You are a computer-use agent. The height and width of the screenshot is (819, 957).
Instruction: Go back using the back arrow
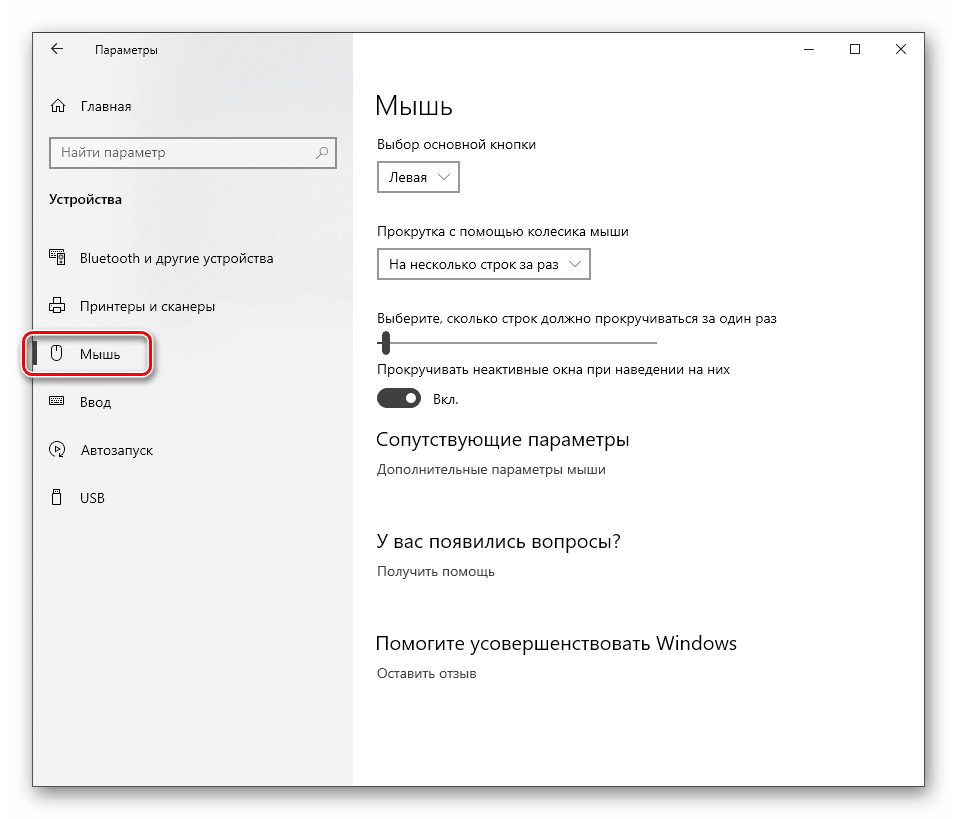pos(57,49)
